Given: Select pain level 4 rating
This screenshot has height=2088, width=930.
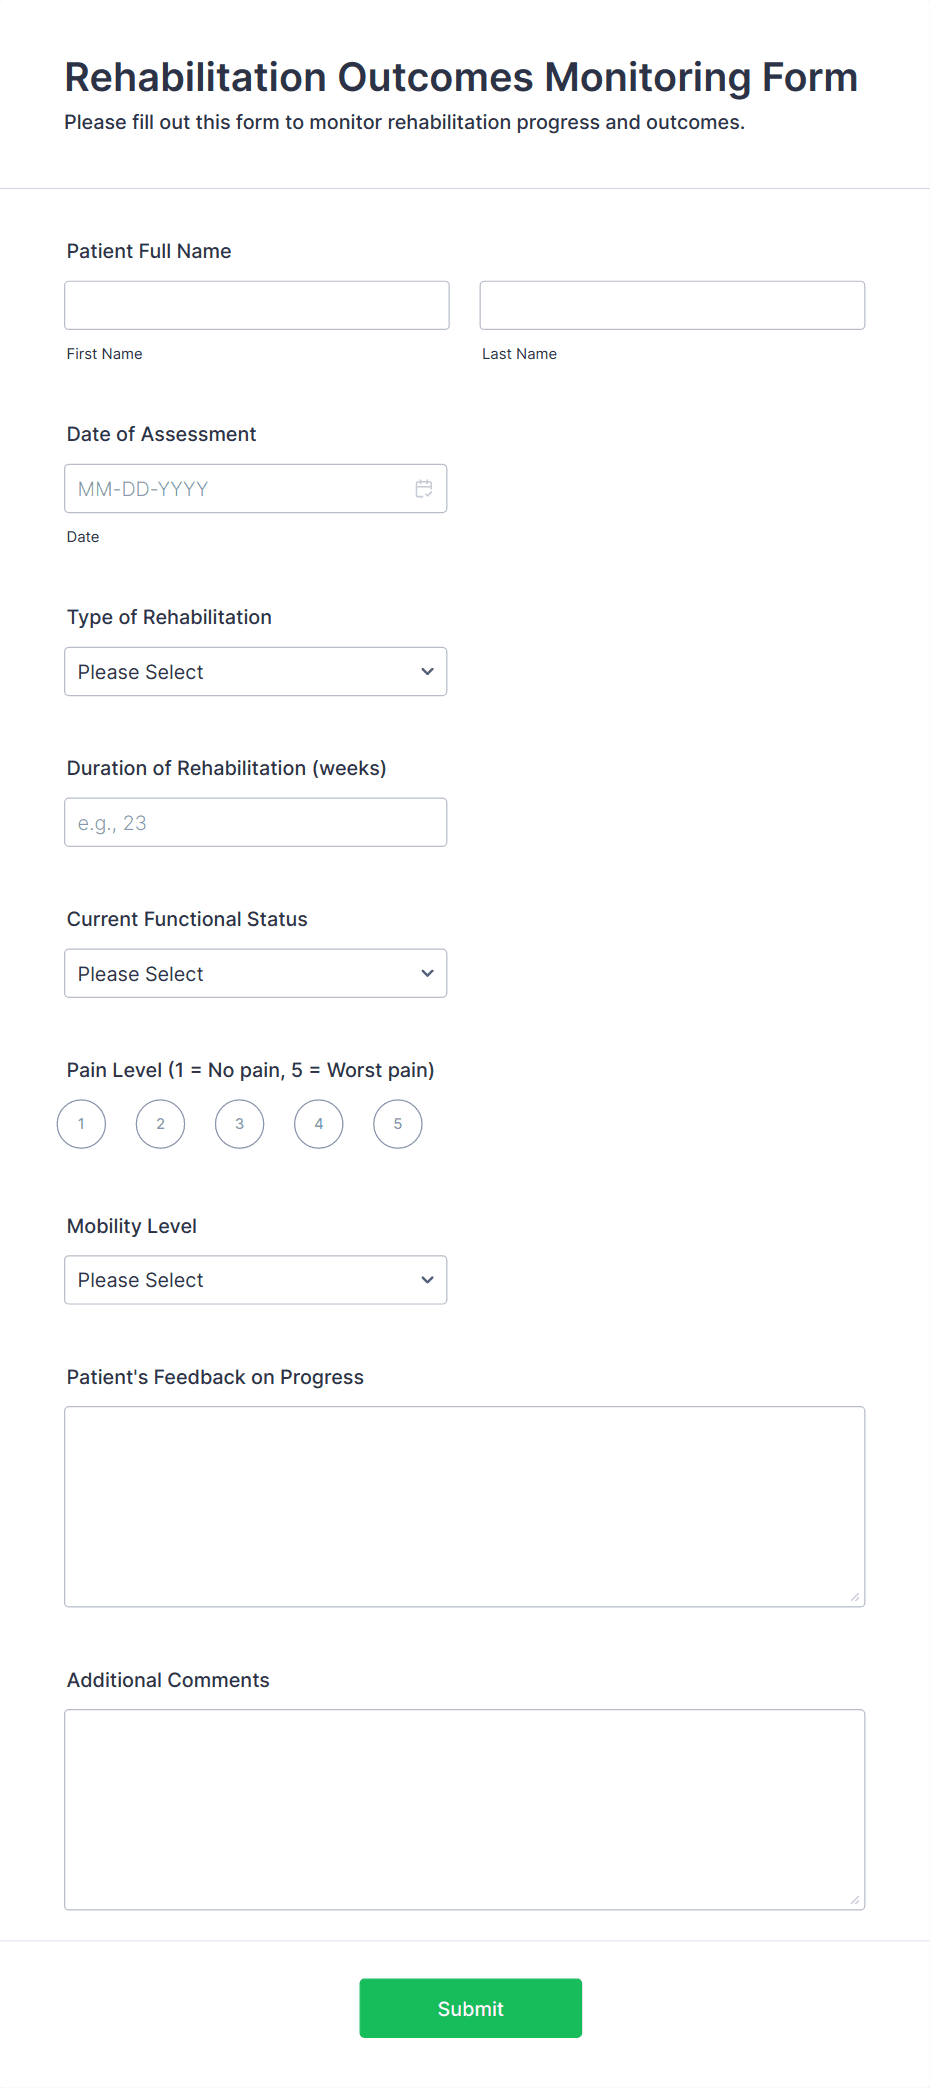Looking at the screenshot, I should tap(318, 1124).
